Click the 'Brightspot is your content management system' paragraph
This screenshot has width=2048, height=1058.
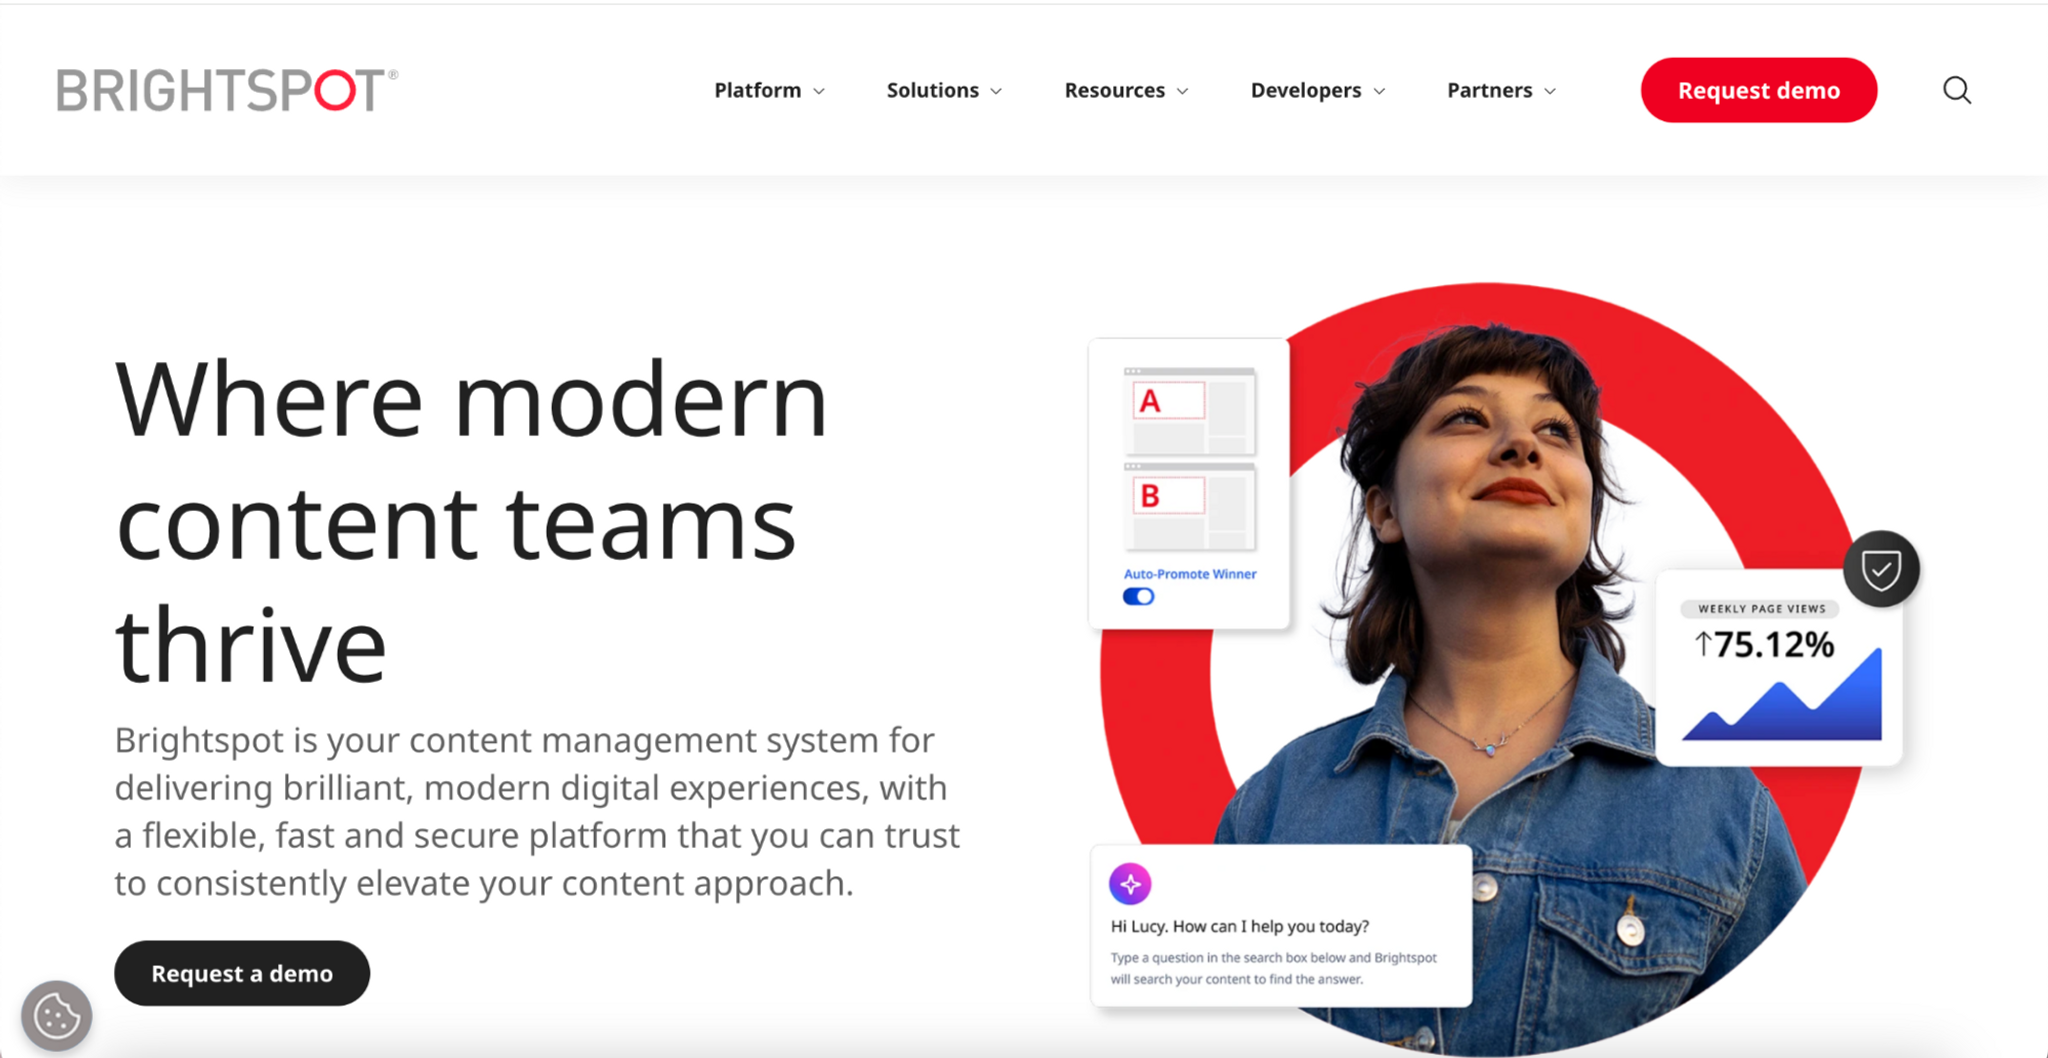[x=537, y=811]
